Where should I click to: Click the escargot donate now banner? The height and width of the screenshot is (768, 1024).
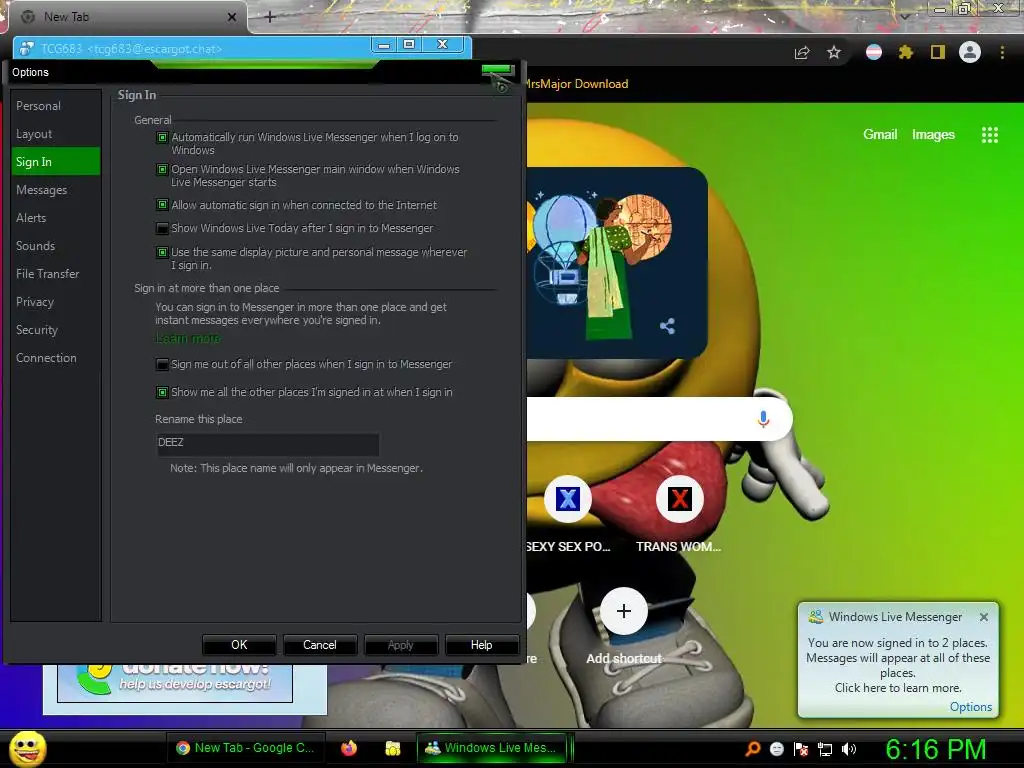[175, 683]
